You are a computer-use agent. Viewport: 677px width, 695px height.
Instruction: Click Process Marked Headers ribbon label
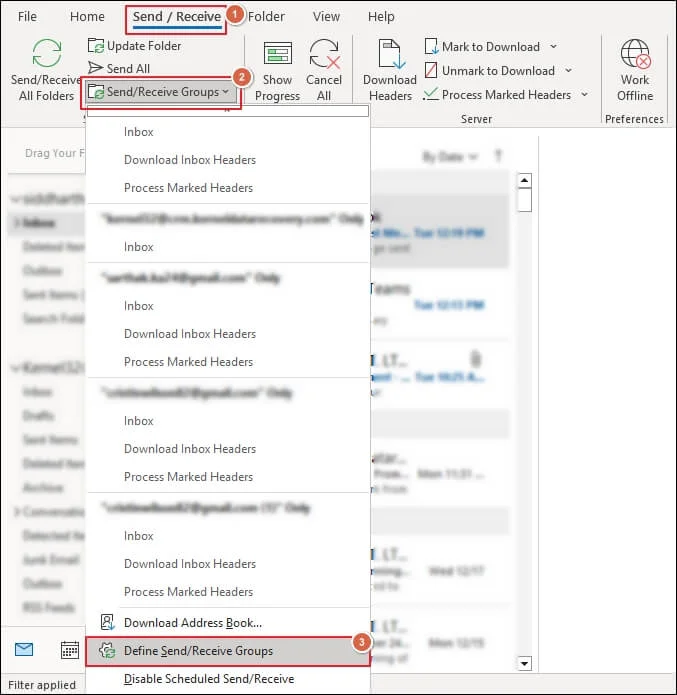point(506,94)
